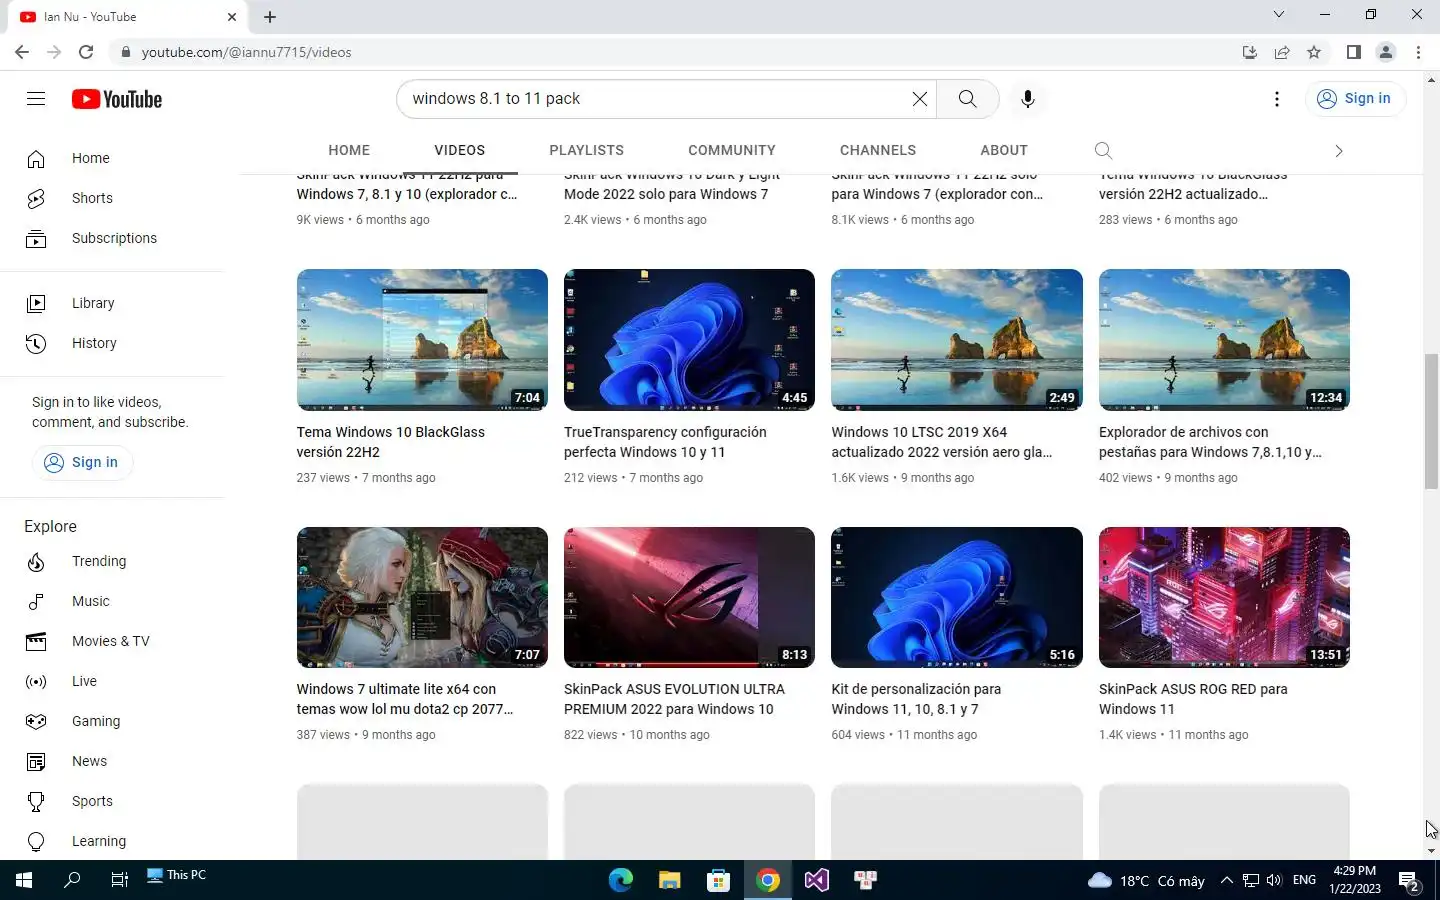The image size is (1440, 900).
Task: Open Sports in the Explore section
Action: tap(112, 801)
